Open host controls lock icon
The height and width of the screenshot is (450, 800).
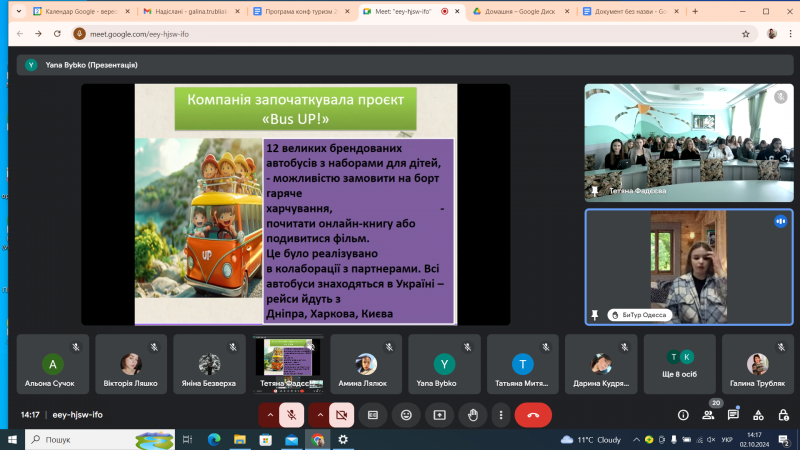tap(784, 415)
